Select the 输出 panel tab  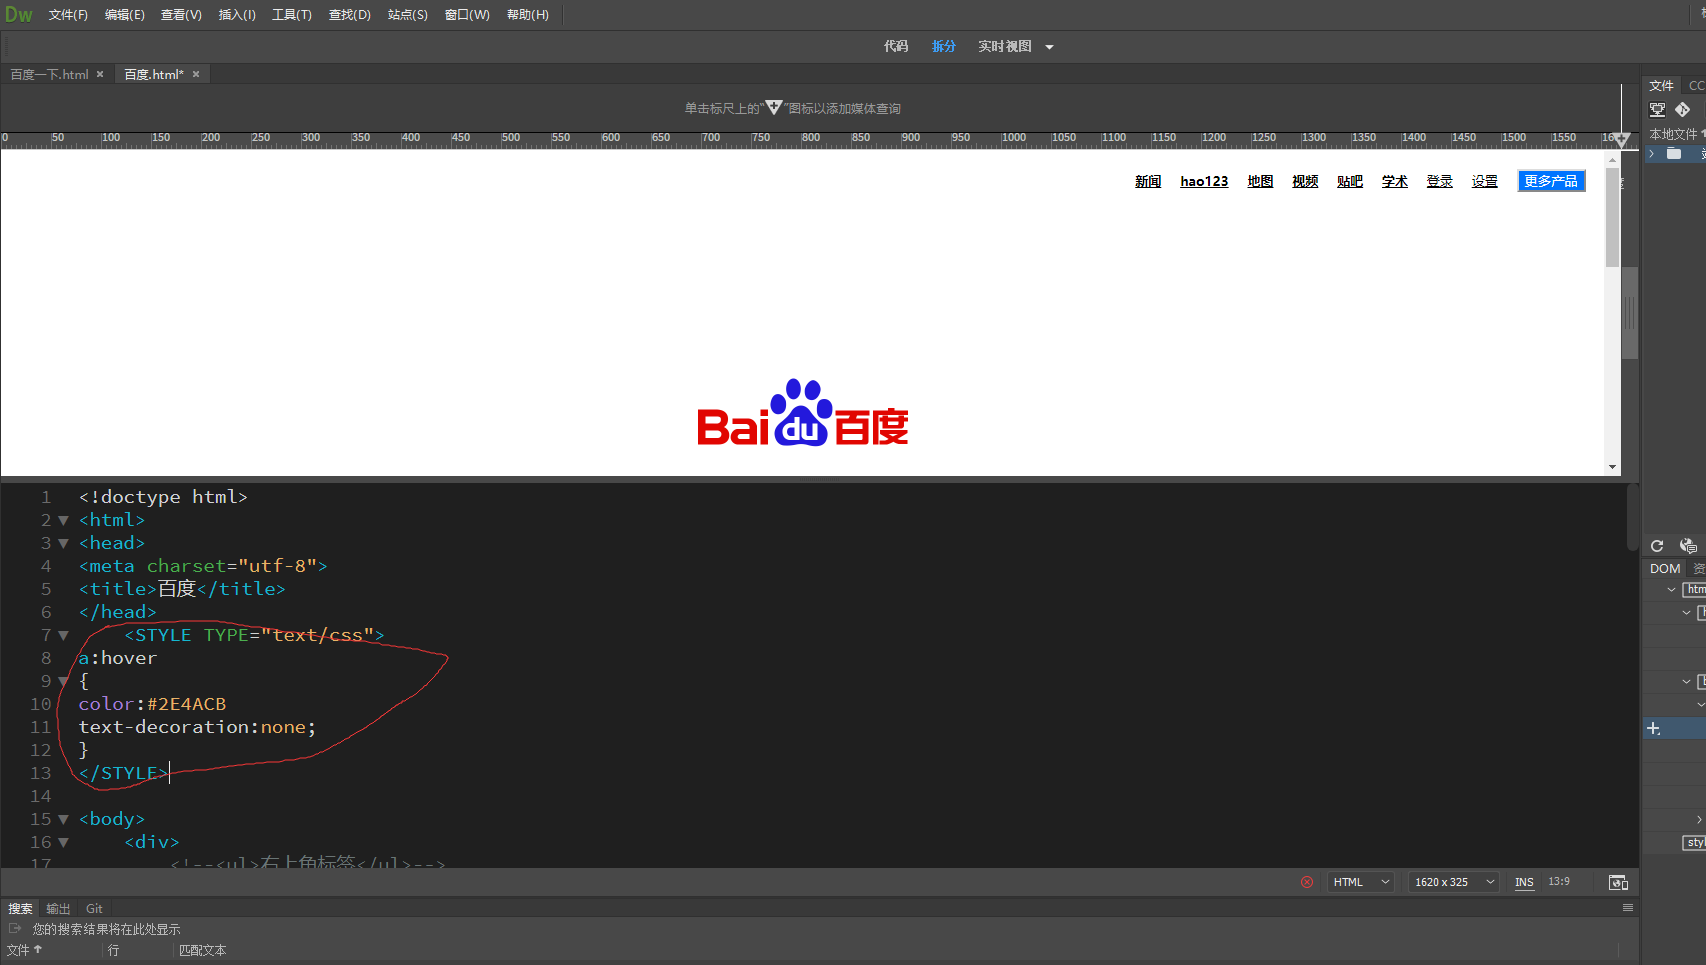coord(58,908)
